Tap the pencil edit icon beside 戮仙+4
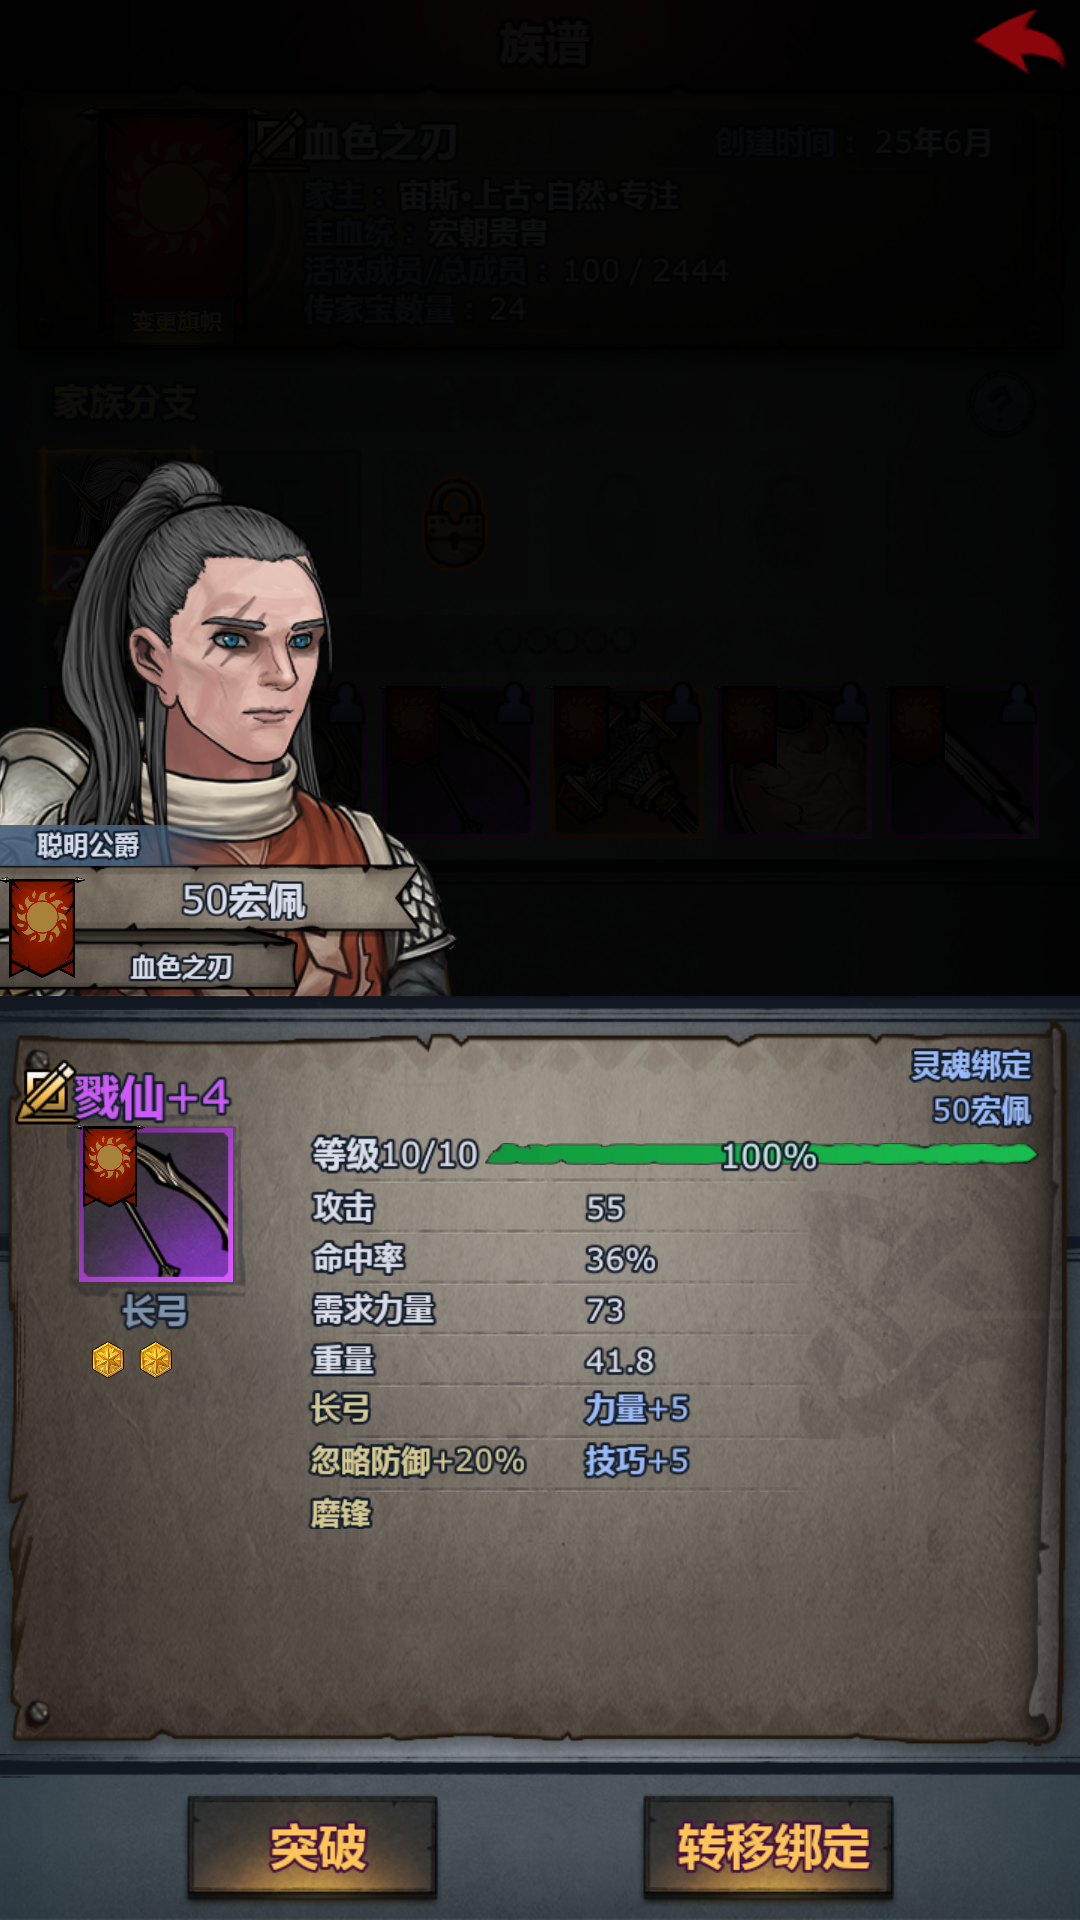The height and width of the screenshot is (1920, 1080). [x=47, y=1092]
